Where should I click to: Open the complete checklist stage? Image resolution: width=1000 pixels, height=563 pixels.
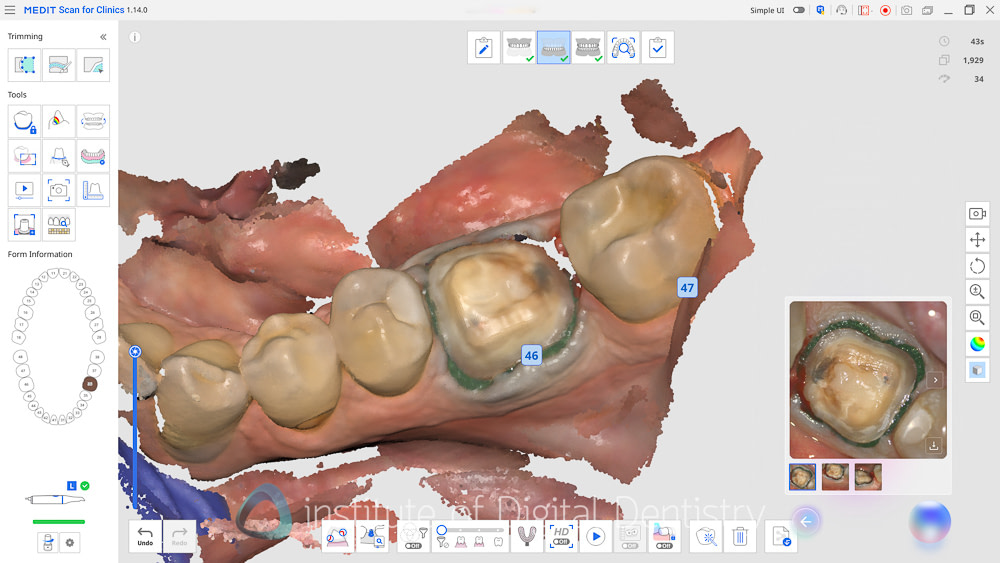[658, 48]
